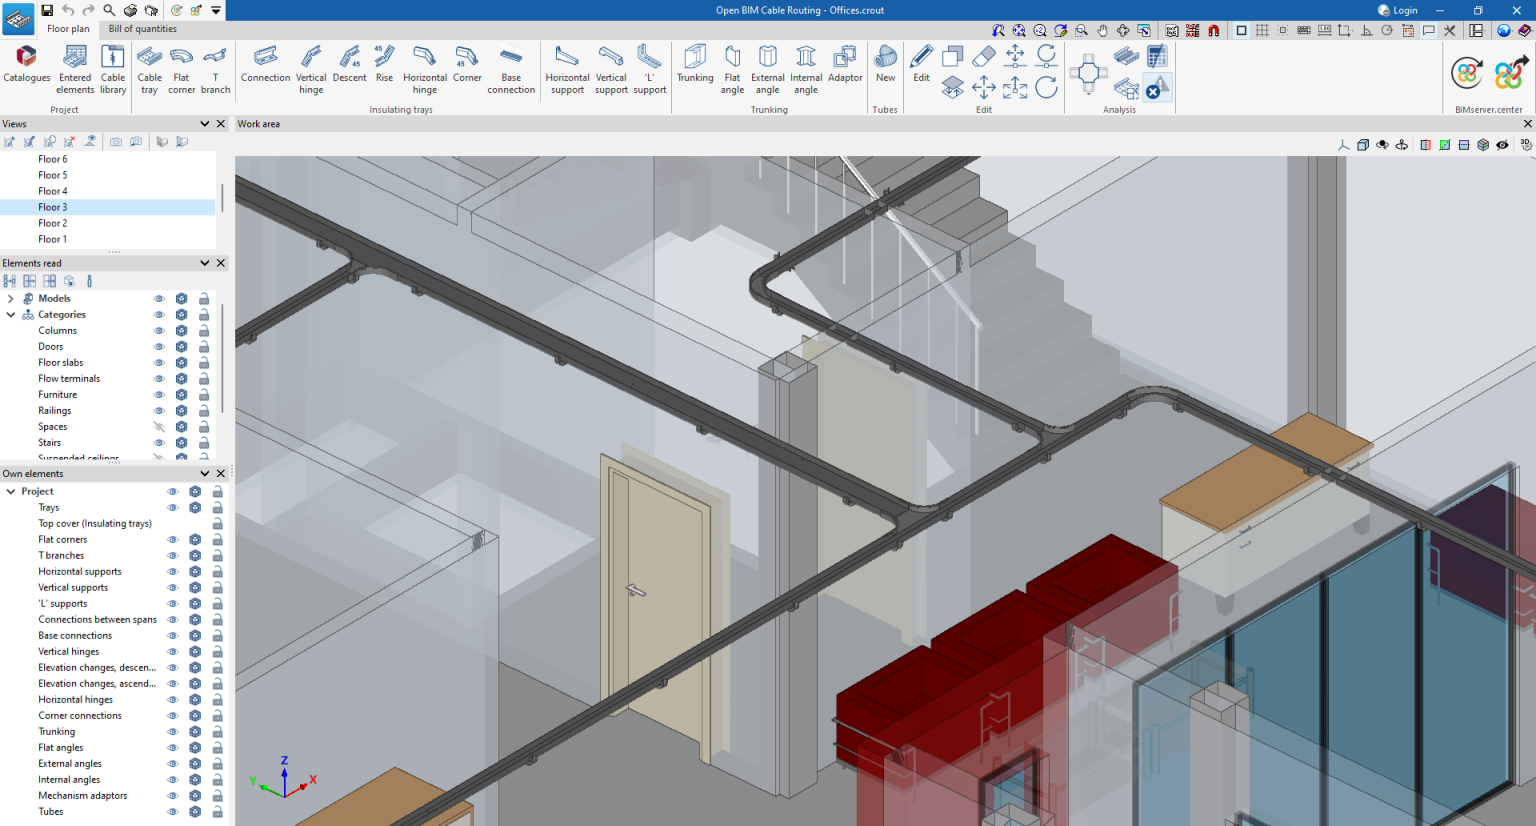Select Floor 5 in the Views list
This screenshot has width=1536, height=826.
pyautogui.click(x=52, y=174)
